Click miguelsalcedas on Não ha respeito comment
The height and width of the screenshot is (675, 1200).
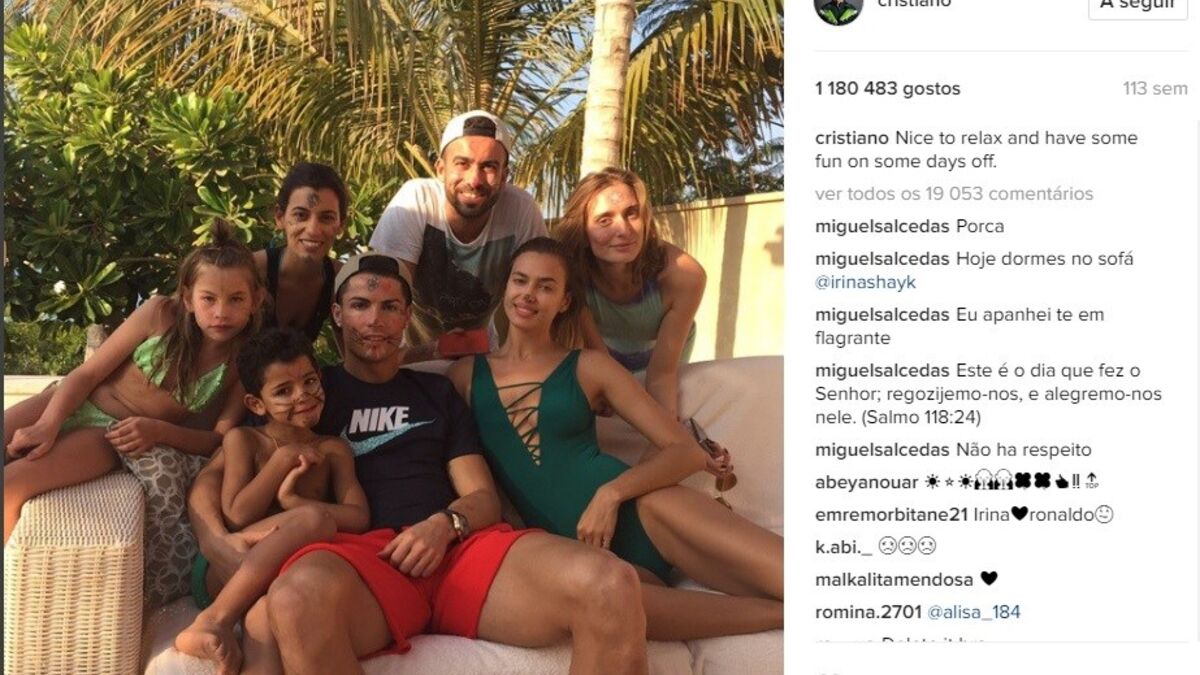[882, 450]
